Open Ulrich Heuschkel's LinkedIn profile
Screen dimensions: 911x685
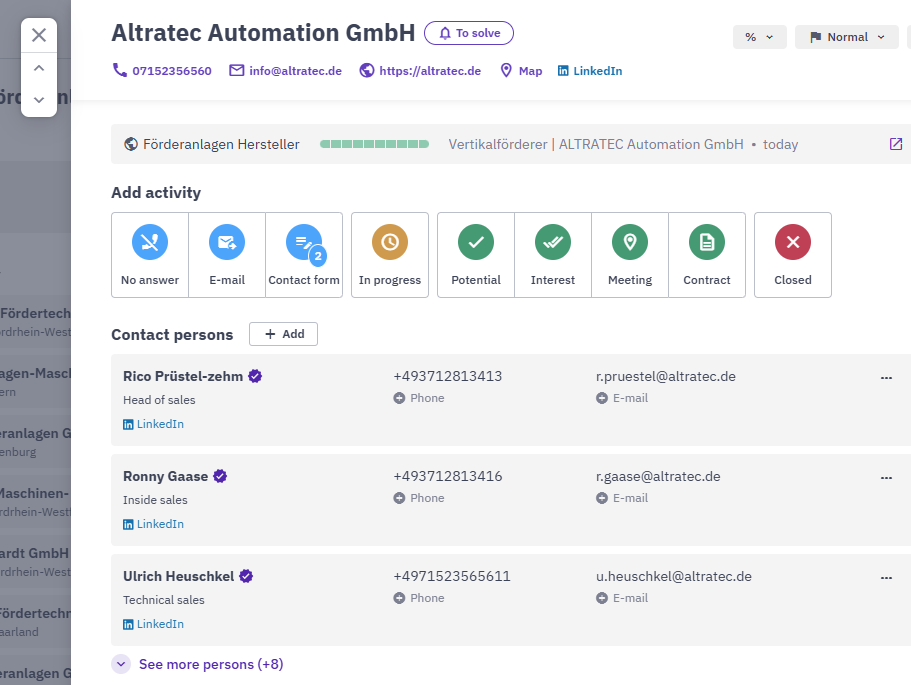153,624
